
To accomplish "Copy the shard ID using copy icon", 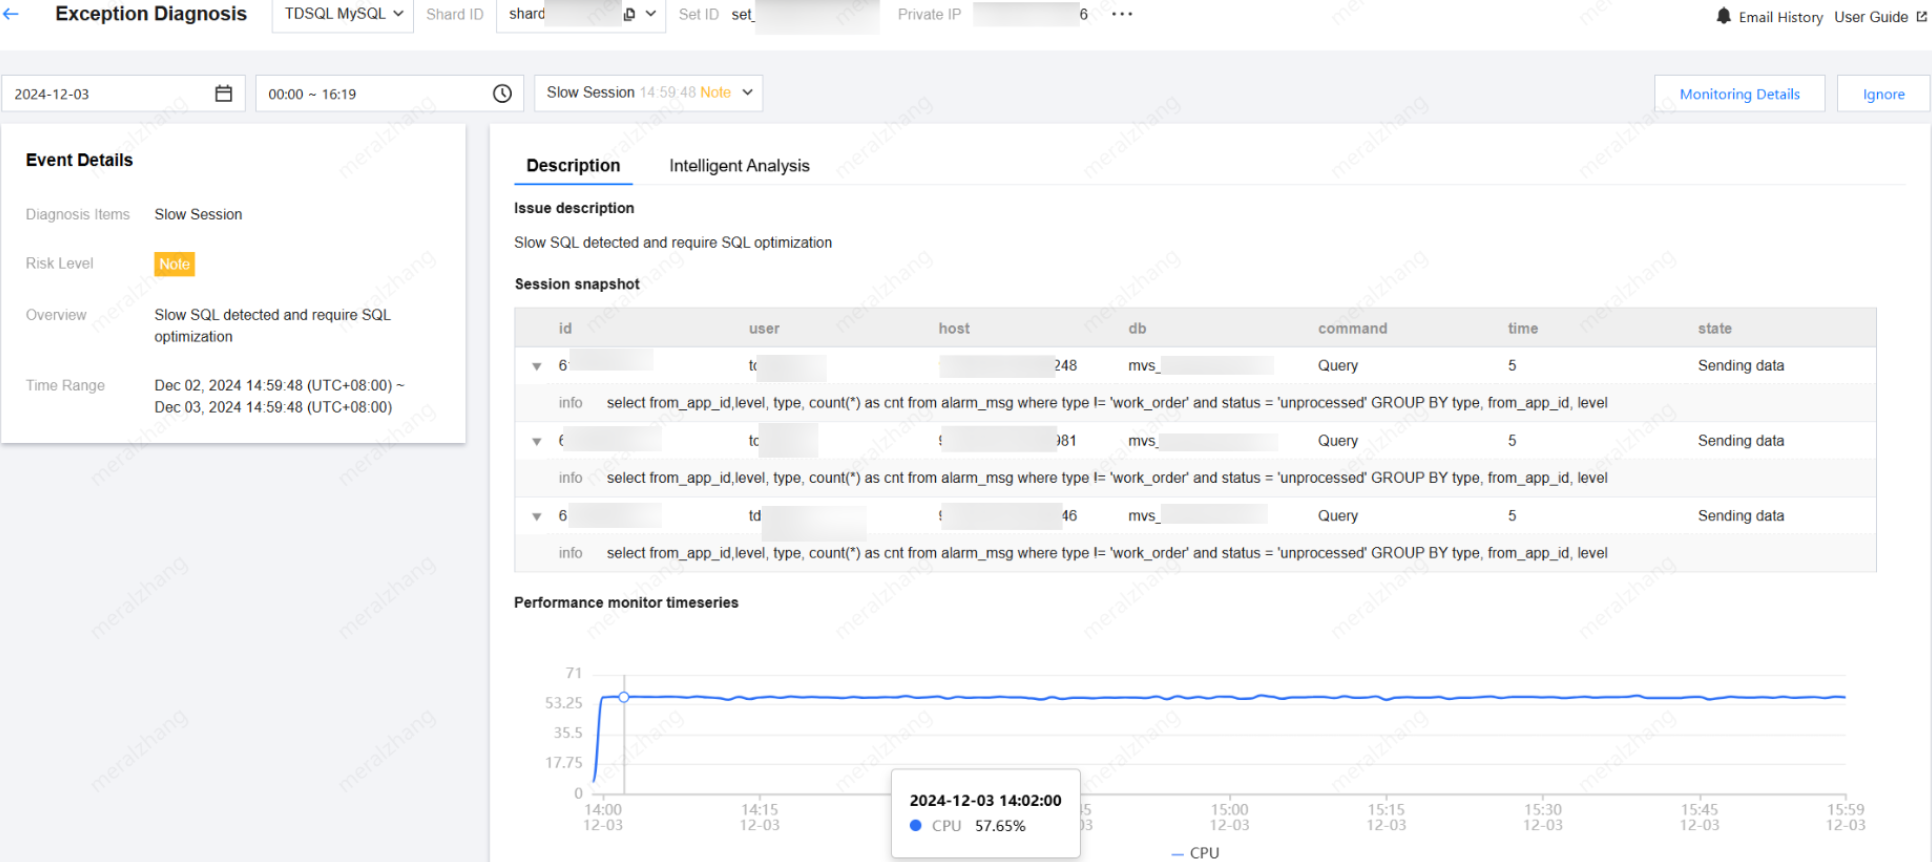I will point(629,14).
